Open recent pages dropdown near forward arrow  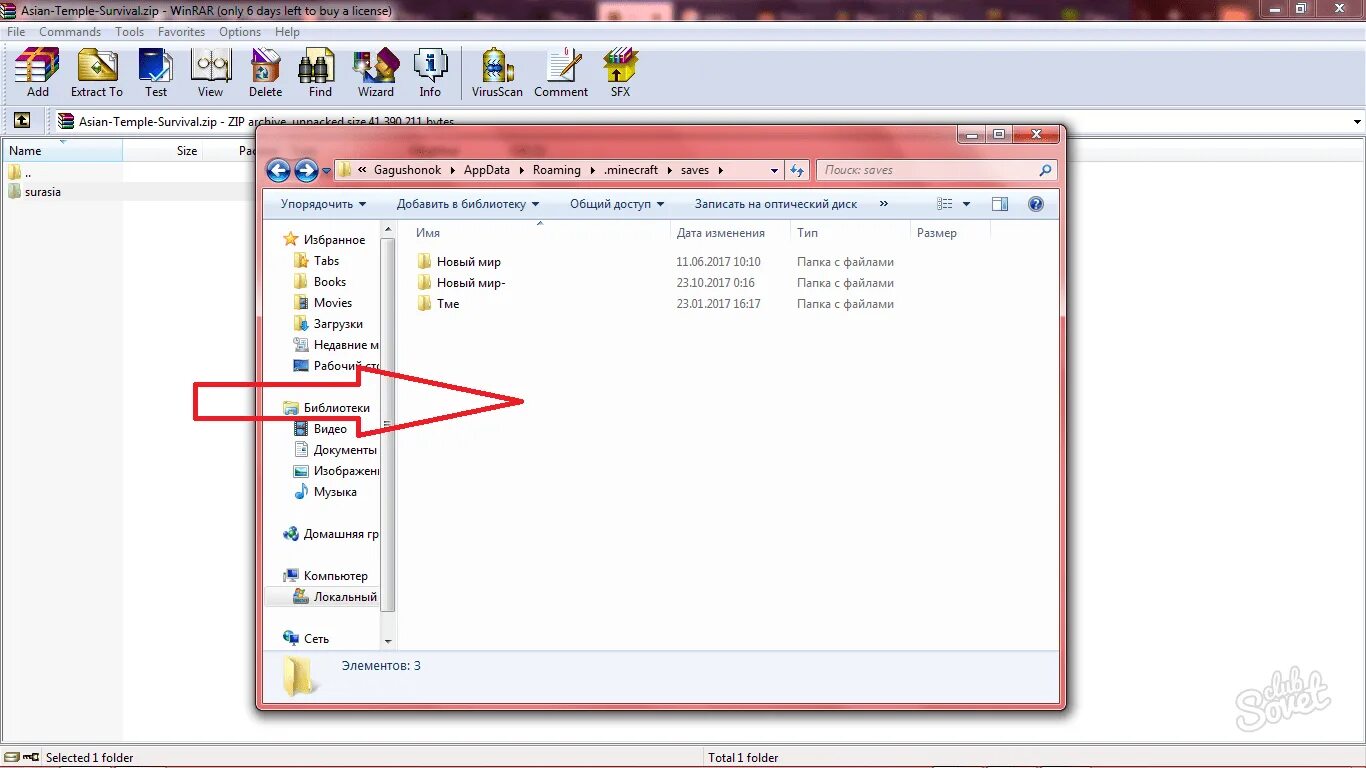point(326,171)
